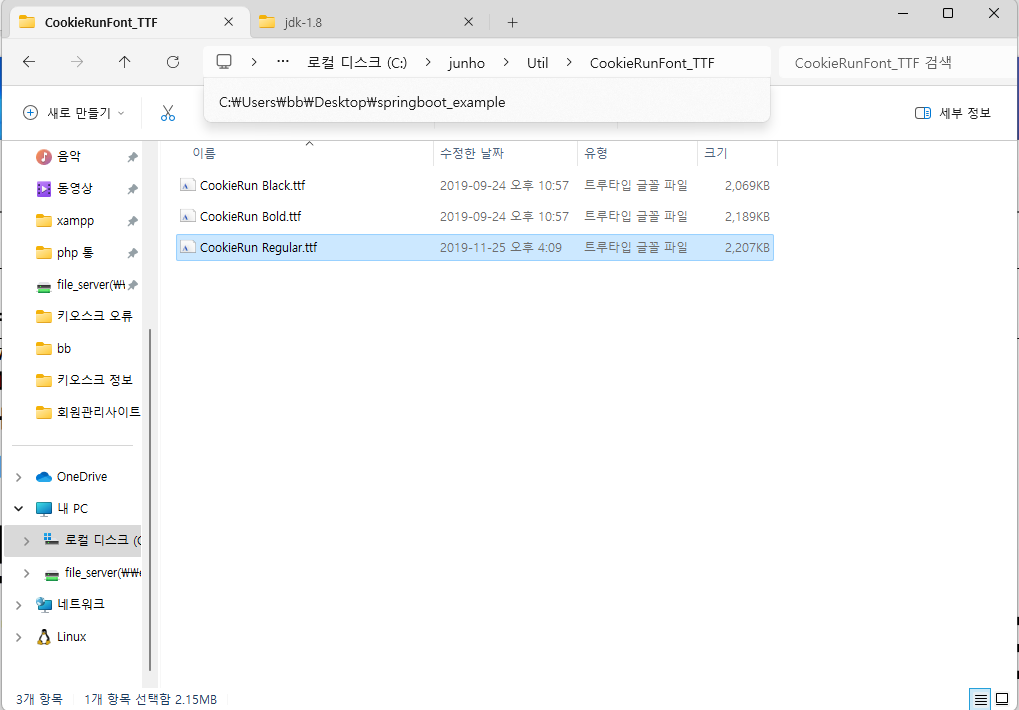
Task: Expand 로컬 디스크 under 내 PC
Action: click(27, 540)
